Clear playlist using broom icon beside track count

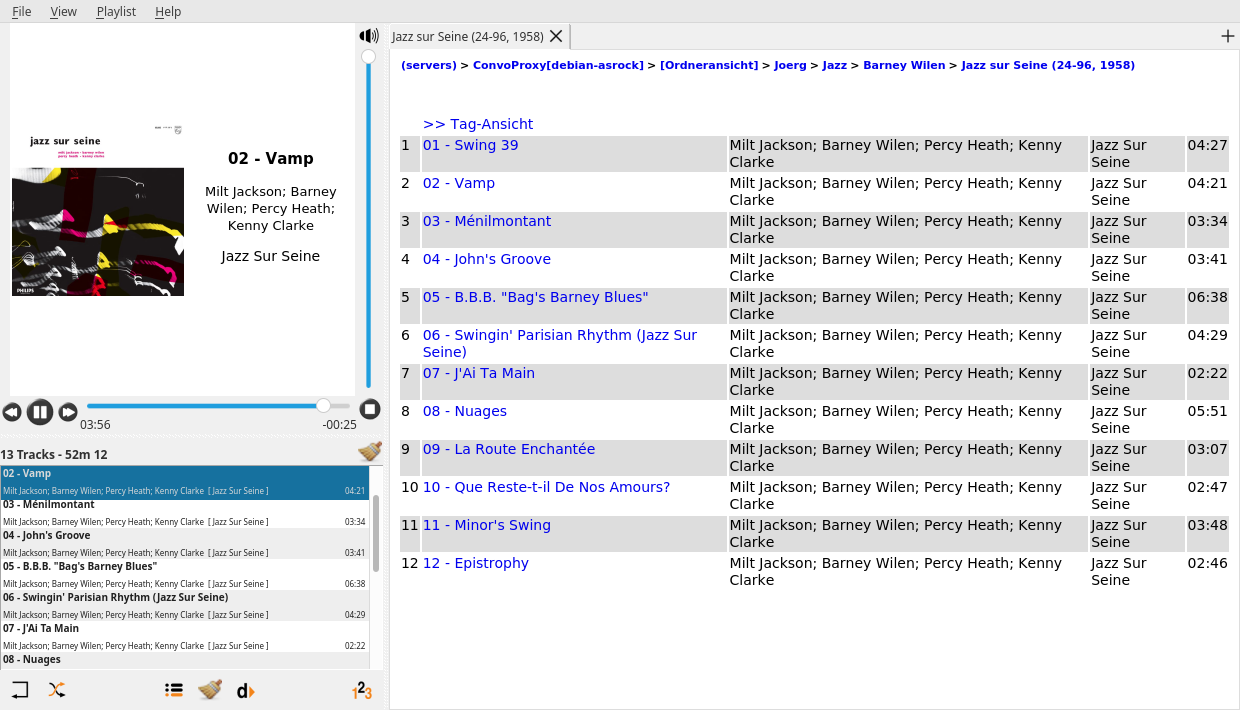370,453
